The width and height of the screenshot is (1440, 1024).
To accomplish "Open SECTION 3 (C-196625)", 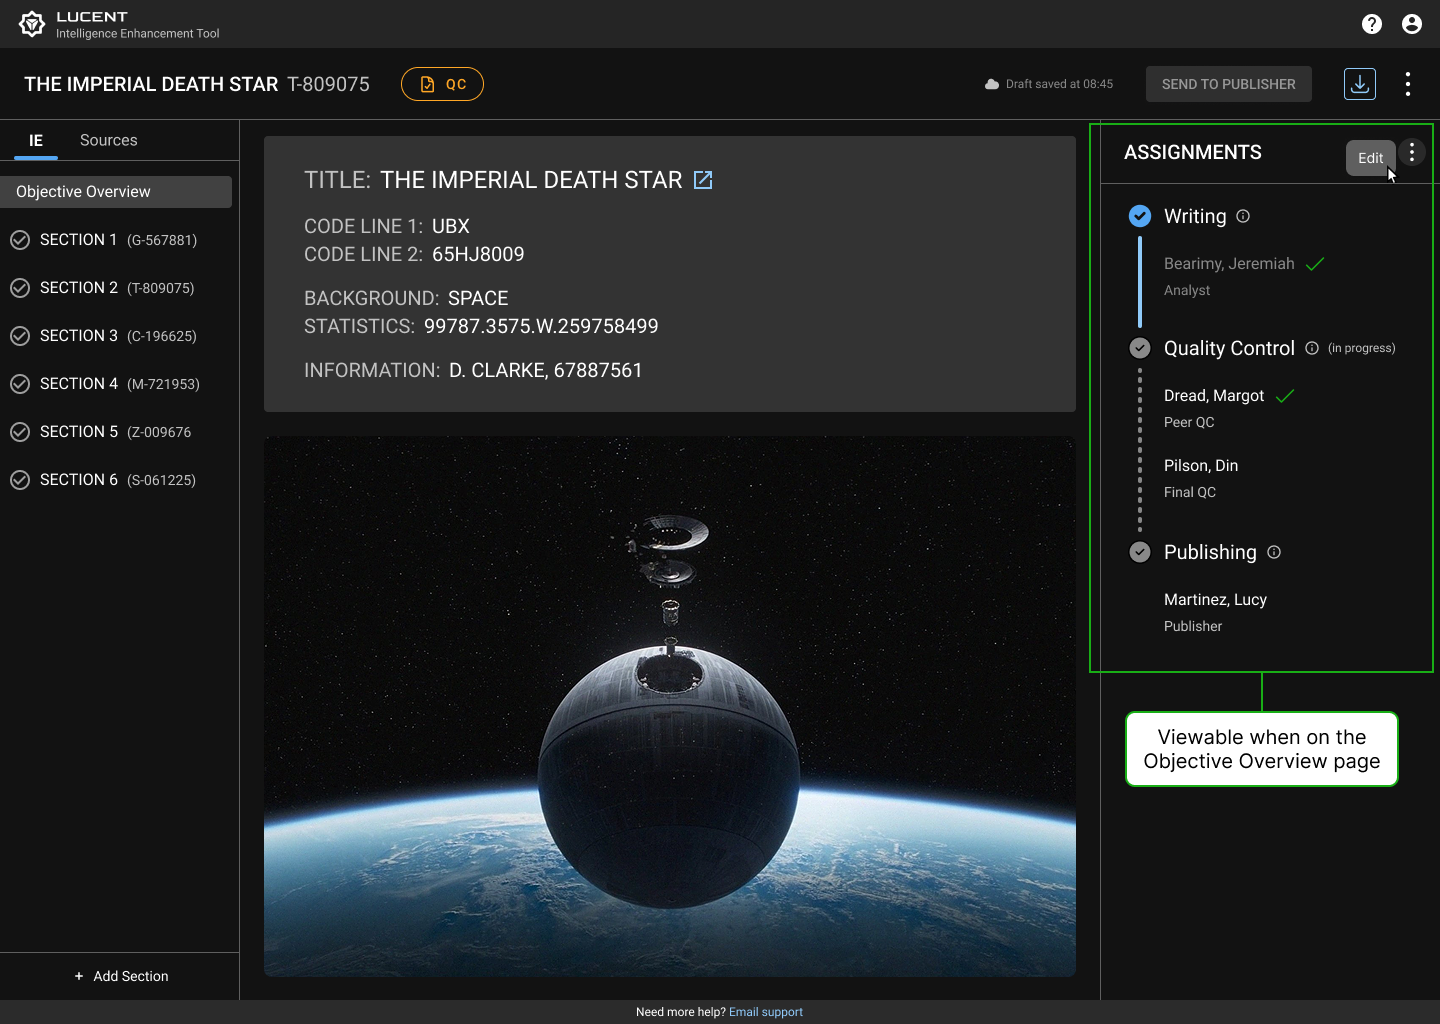I will pyautogui.click(x=118, y=336).
